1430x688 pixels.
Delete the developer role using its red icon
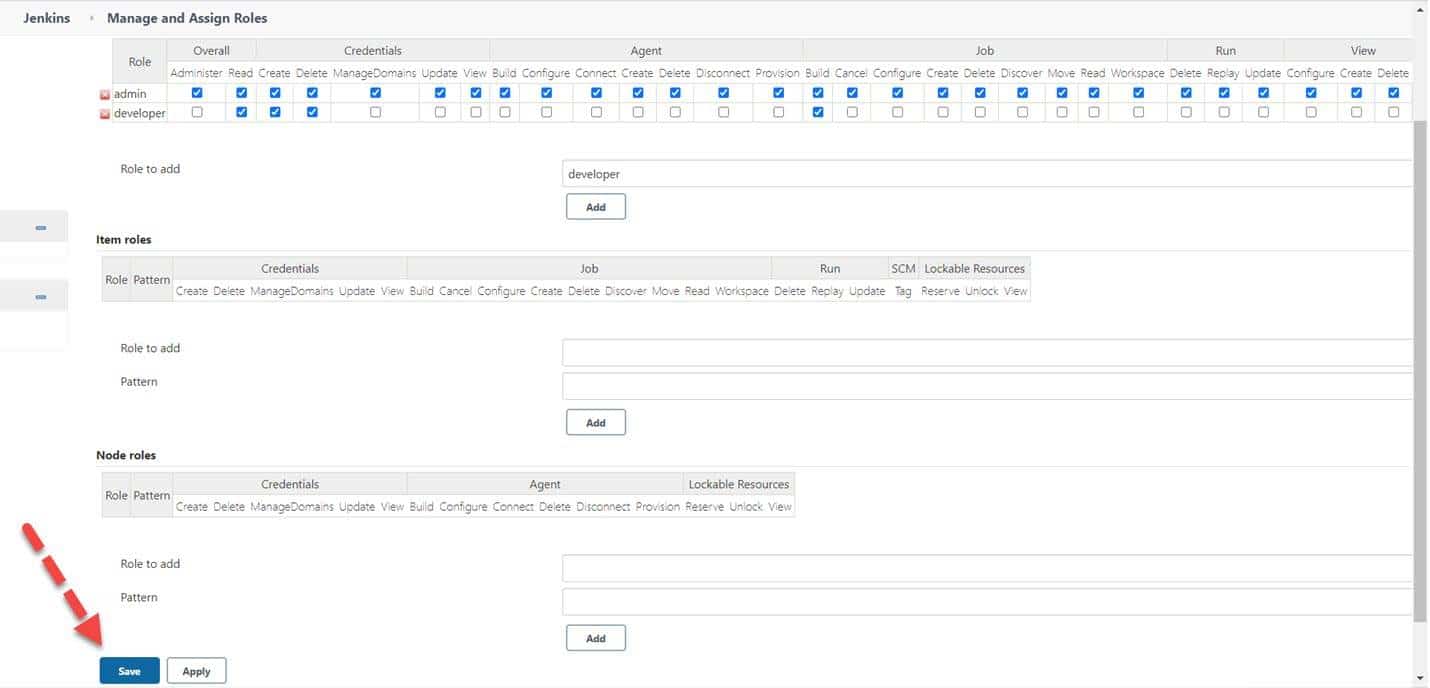pyautogui.click(x=104, y=113)
